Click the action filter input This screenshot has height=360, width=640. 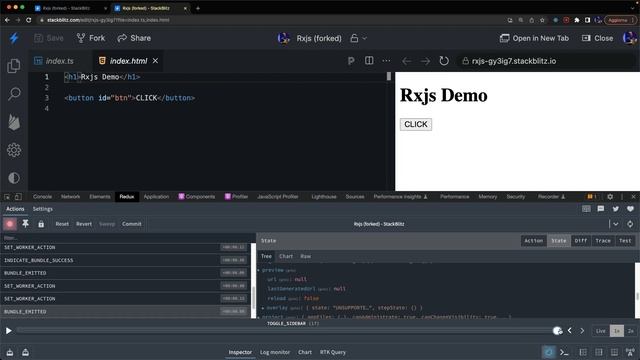126,238
